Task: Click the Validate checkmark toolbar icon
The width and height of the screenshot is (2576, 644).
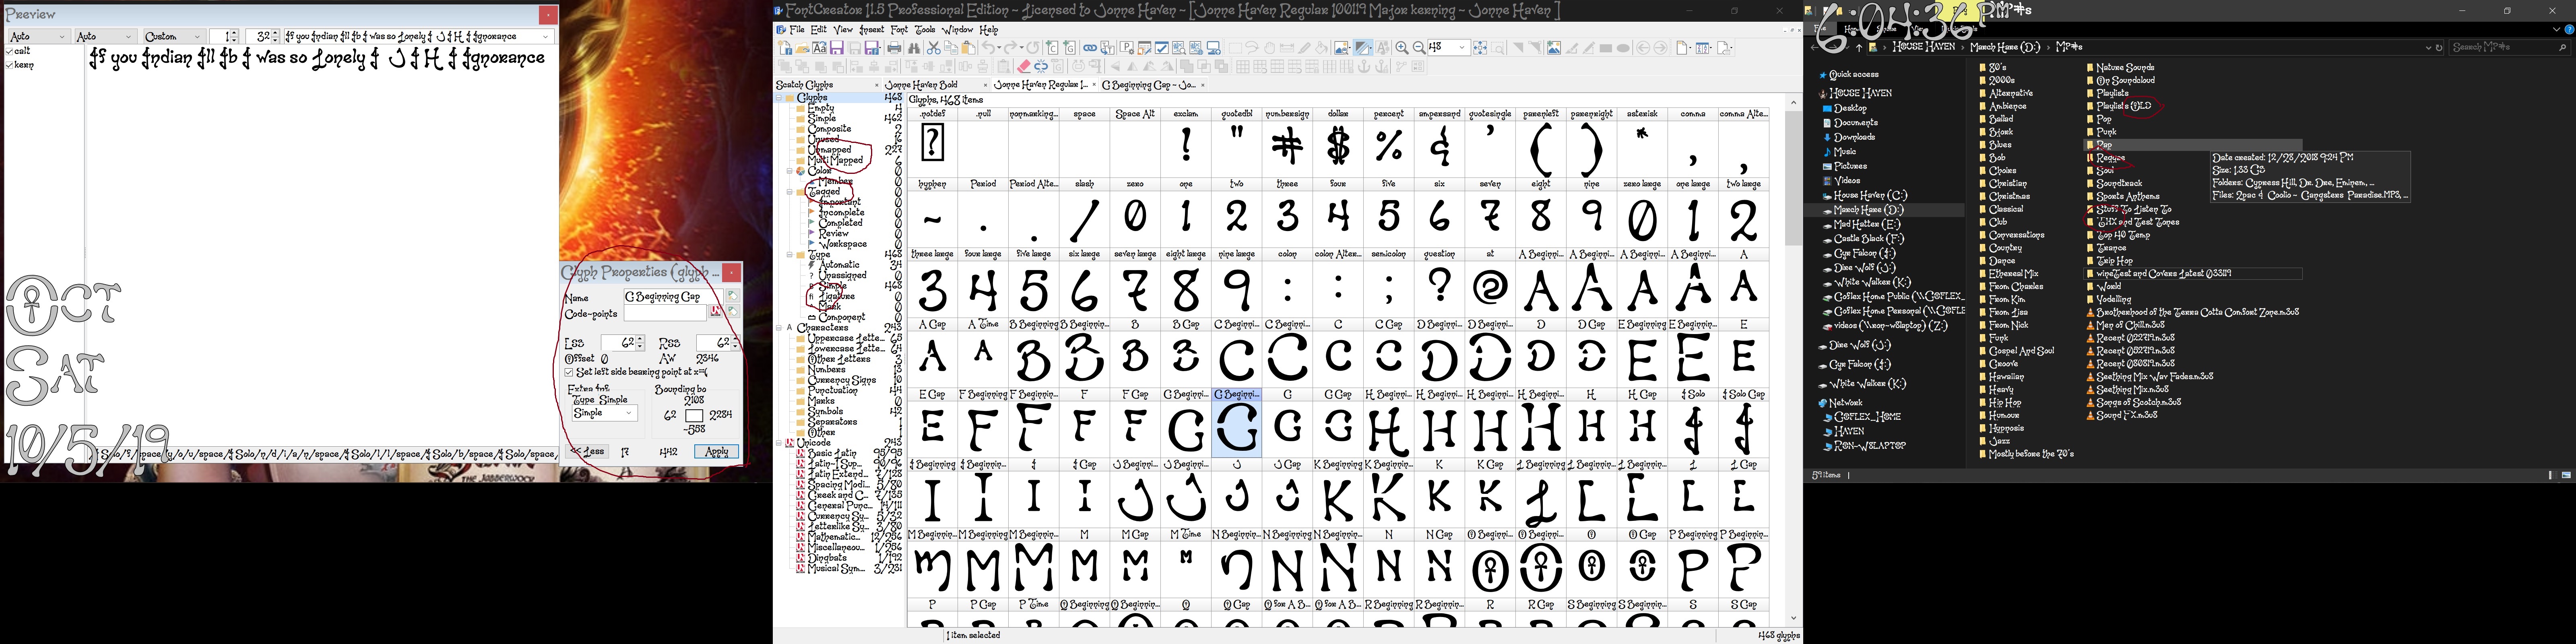Action: coord(1162,48)
